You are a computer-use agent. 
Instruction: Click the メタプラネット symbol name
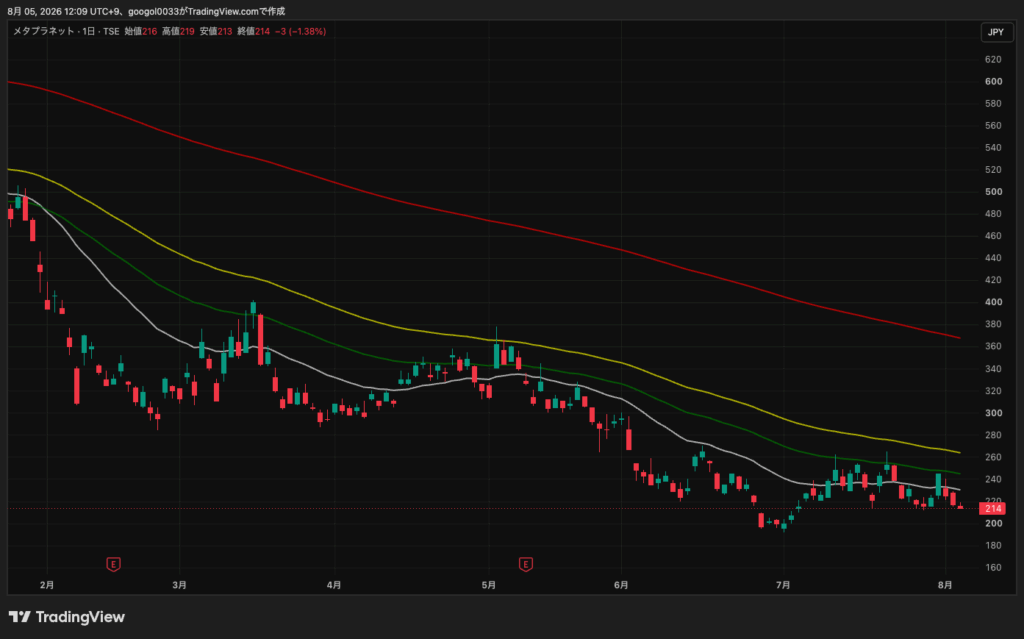[x=44, y=31]
